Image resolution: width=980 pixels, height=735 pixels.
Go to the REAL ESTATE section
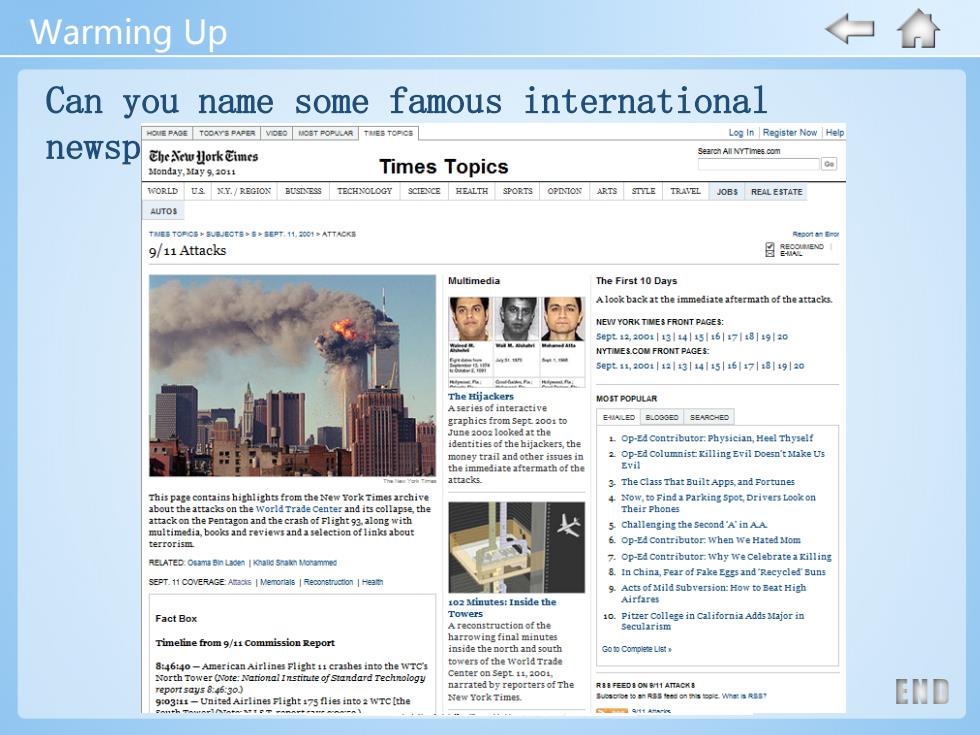pos(776,192)
